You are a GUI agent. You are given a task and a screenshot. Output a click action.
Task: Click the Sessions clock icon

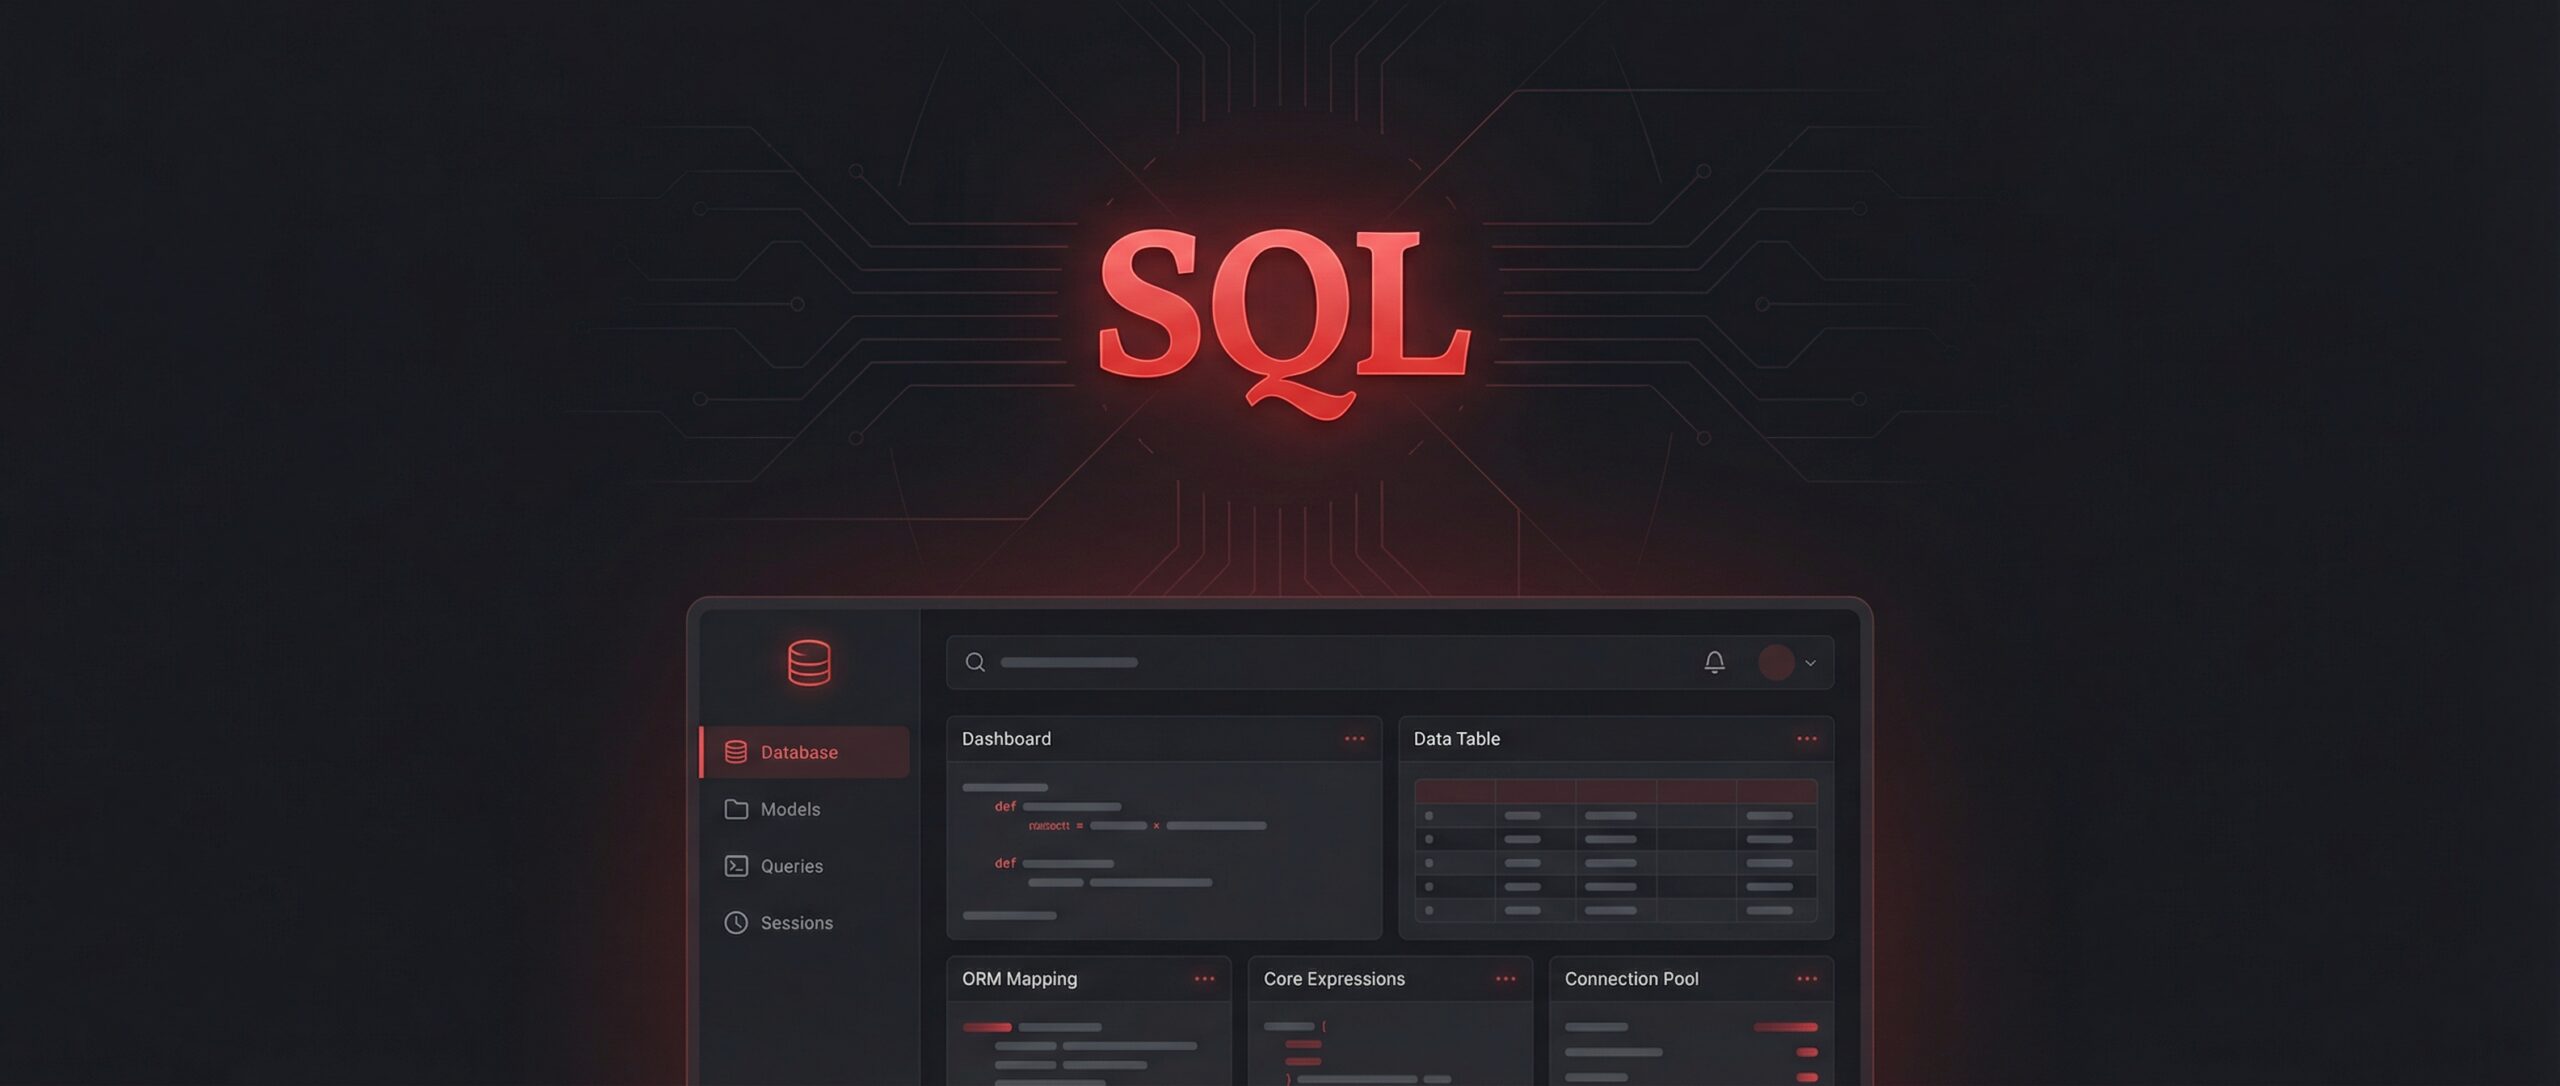tap(736, 923)
